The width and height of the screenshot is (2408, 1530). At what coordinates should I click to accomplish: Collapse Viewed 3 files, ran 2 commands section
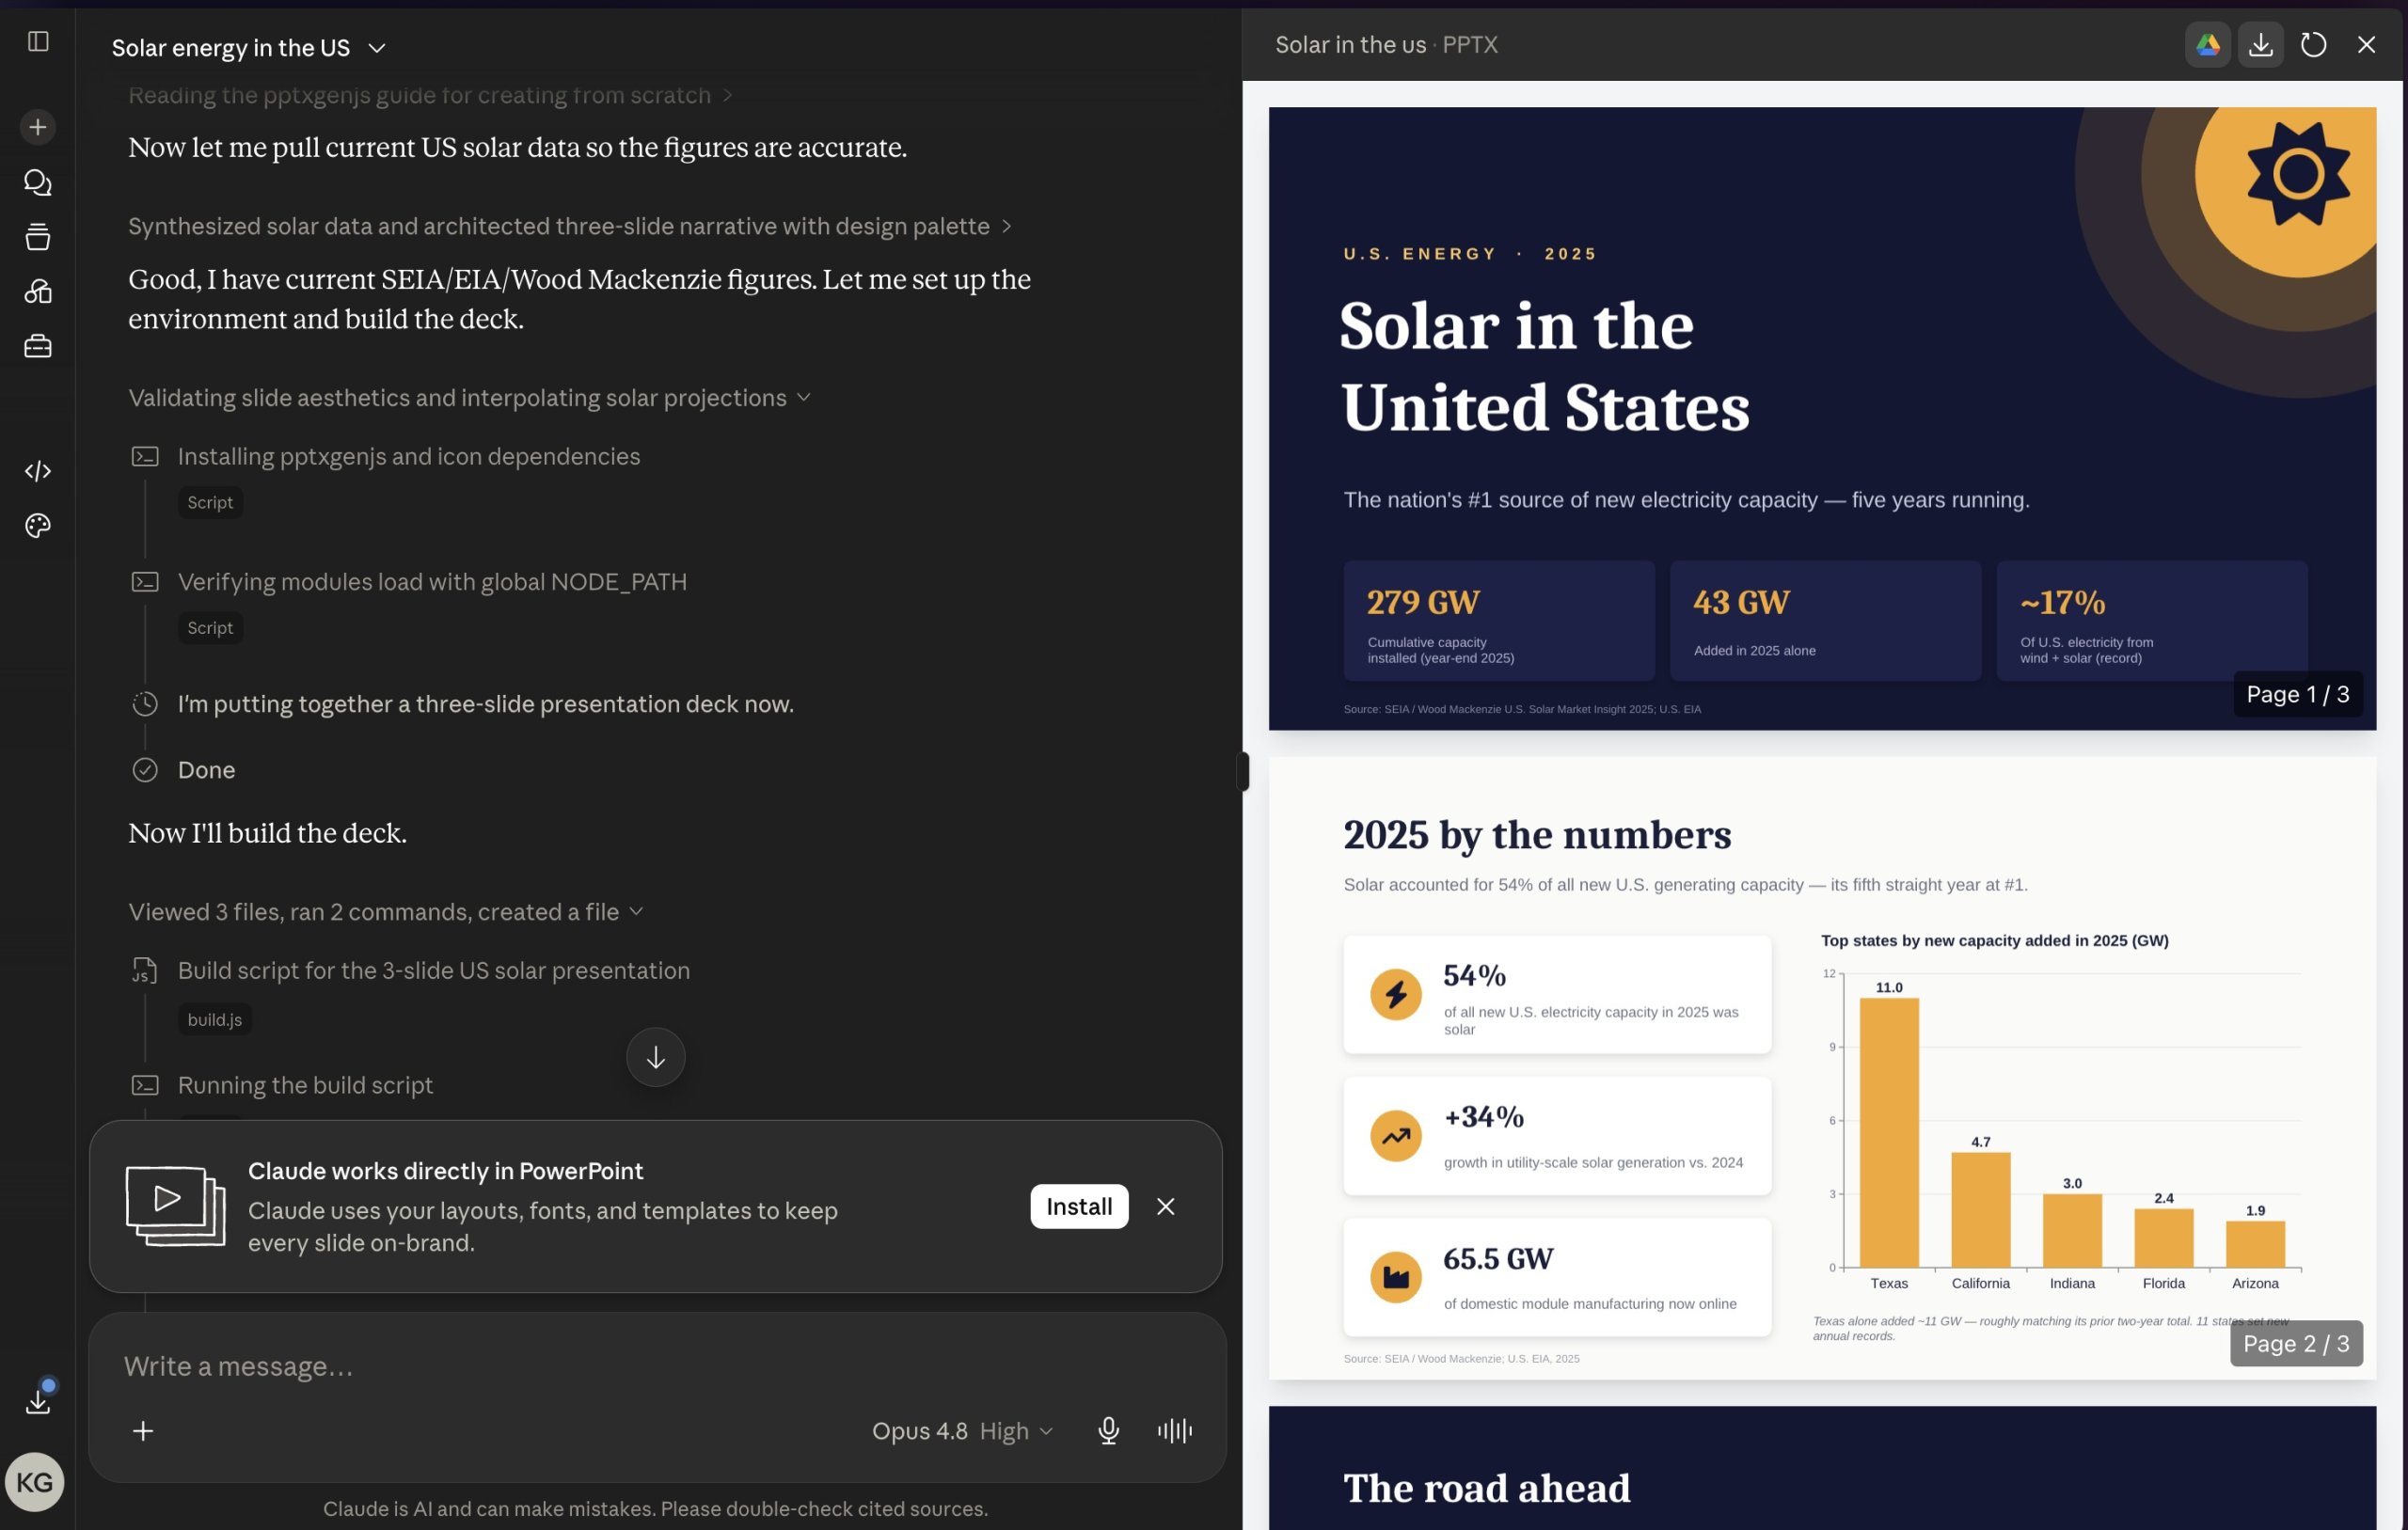tap(386, 912)
